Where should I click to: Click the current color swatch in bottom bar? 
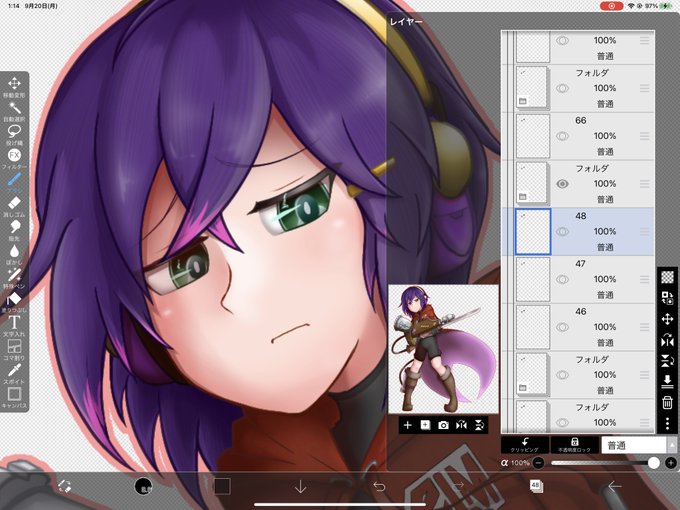coord(222,486)
